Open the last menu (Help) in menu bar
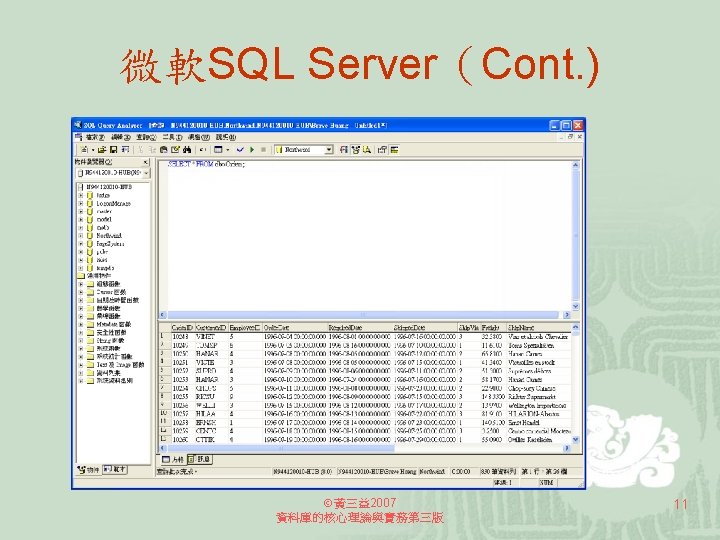 (225, 137)
